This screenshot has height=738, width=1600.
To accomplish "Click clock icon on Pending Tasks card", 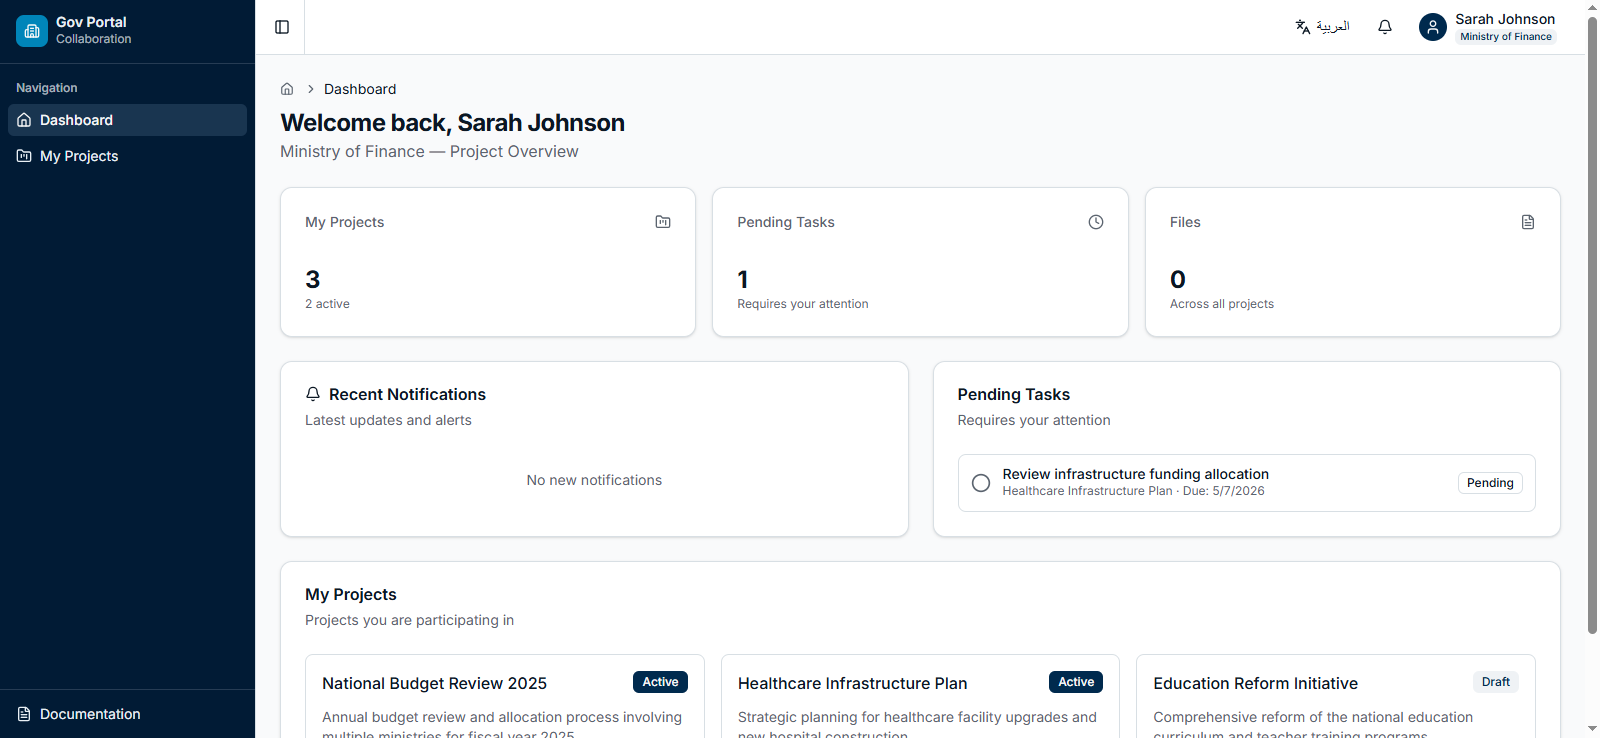I will (1096, 222).
